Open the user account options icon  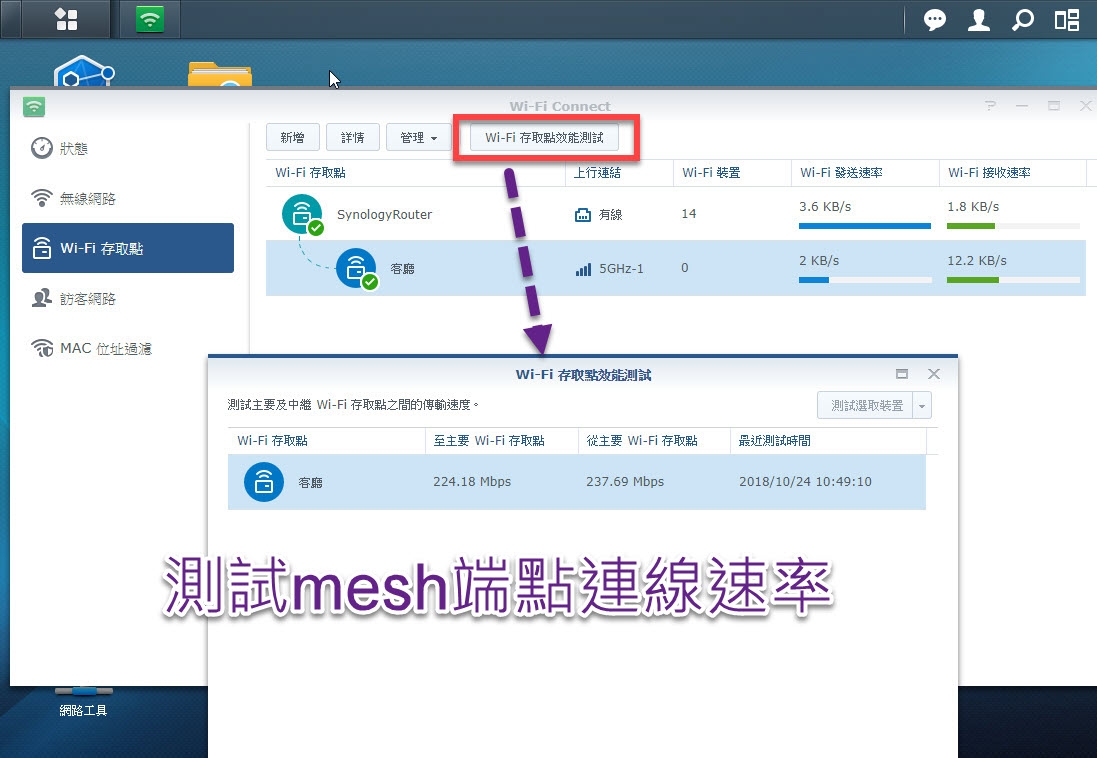pyautogui.click(x=979, y=20)
